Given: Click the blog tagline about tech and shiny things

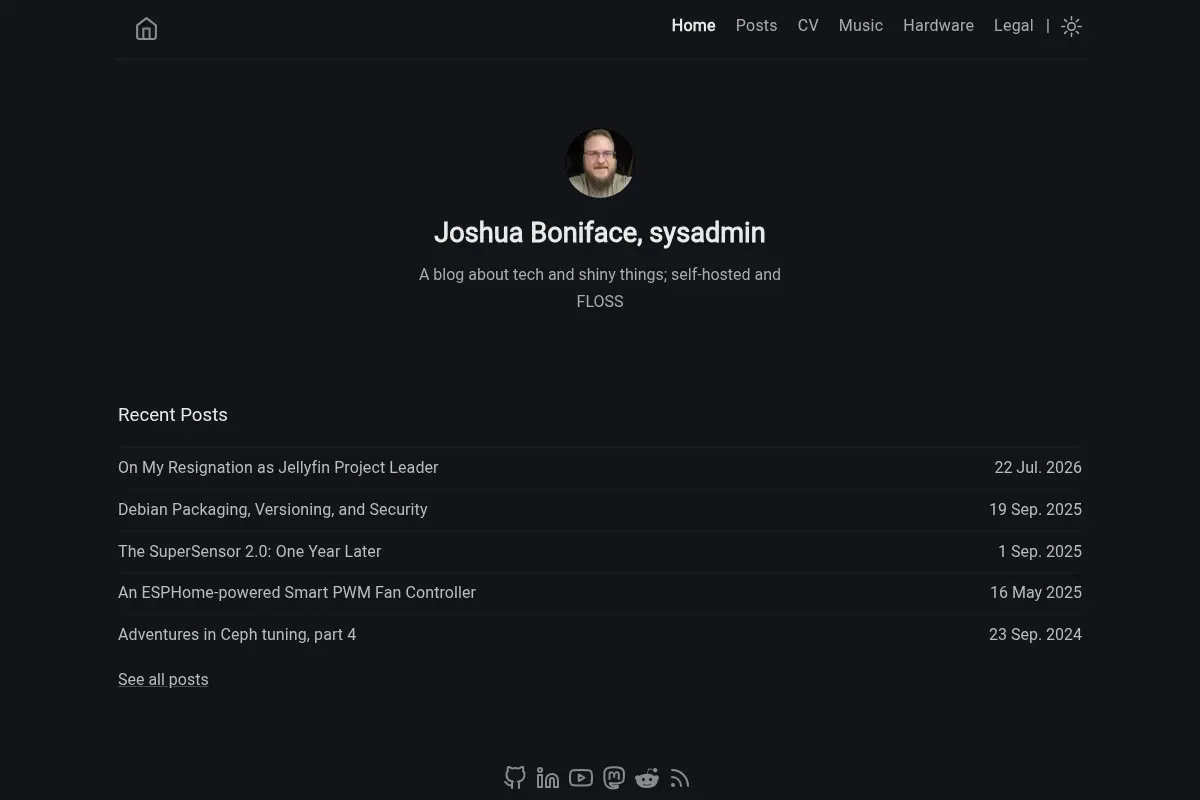Looking at the screenshot, I should 600,288.
